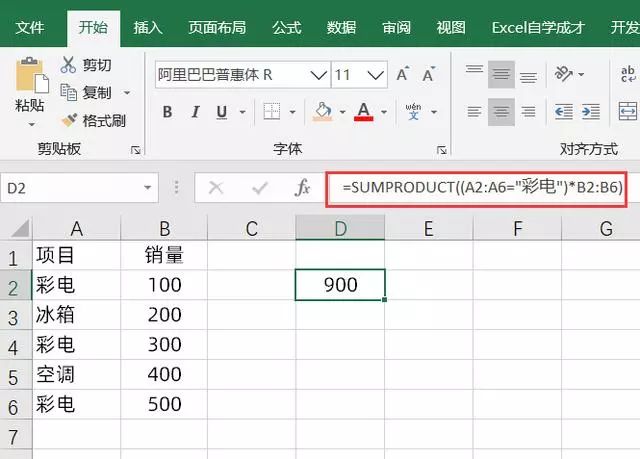Switch to 页面布局 (Page Layout) tab
This screenshot has width=640, height=459.
point(217,28)
